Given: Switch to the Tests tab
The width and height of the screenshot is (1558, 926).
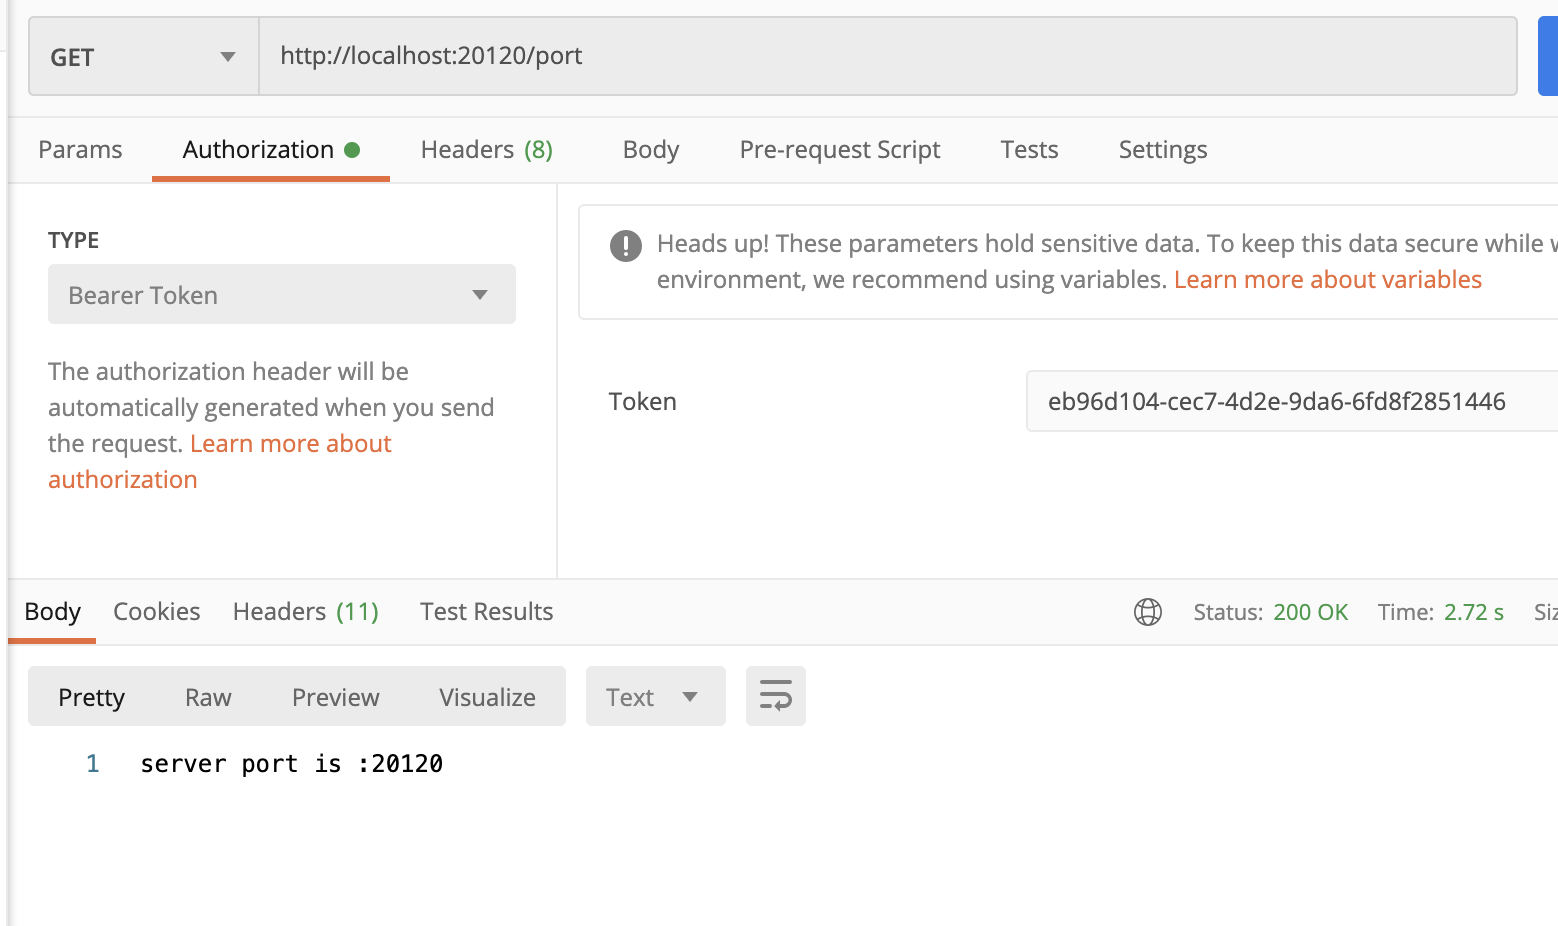Looking at the screenshot, I should [x=1028, y=149].
